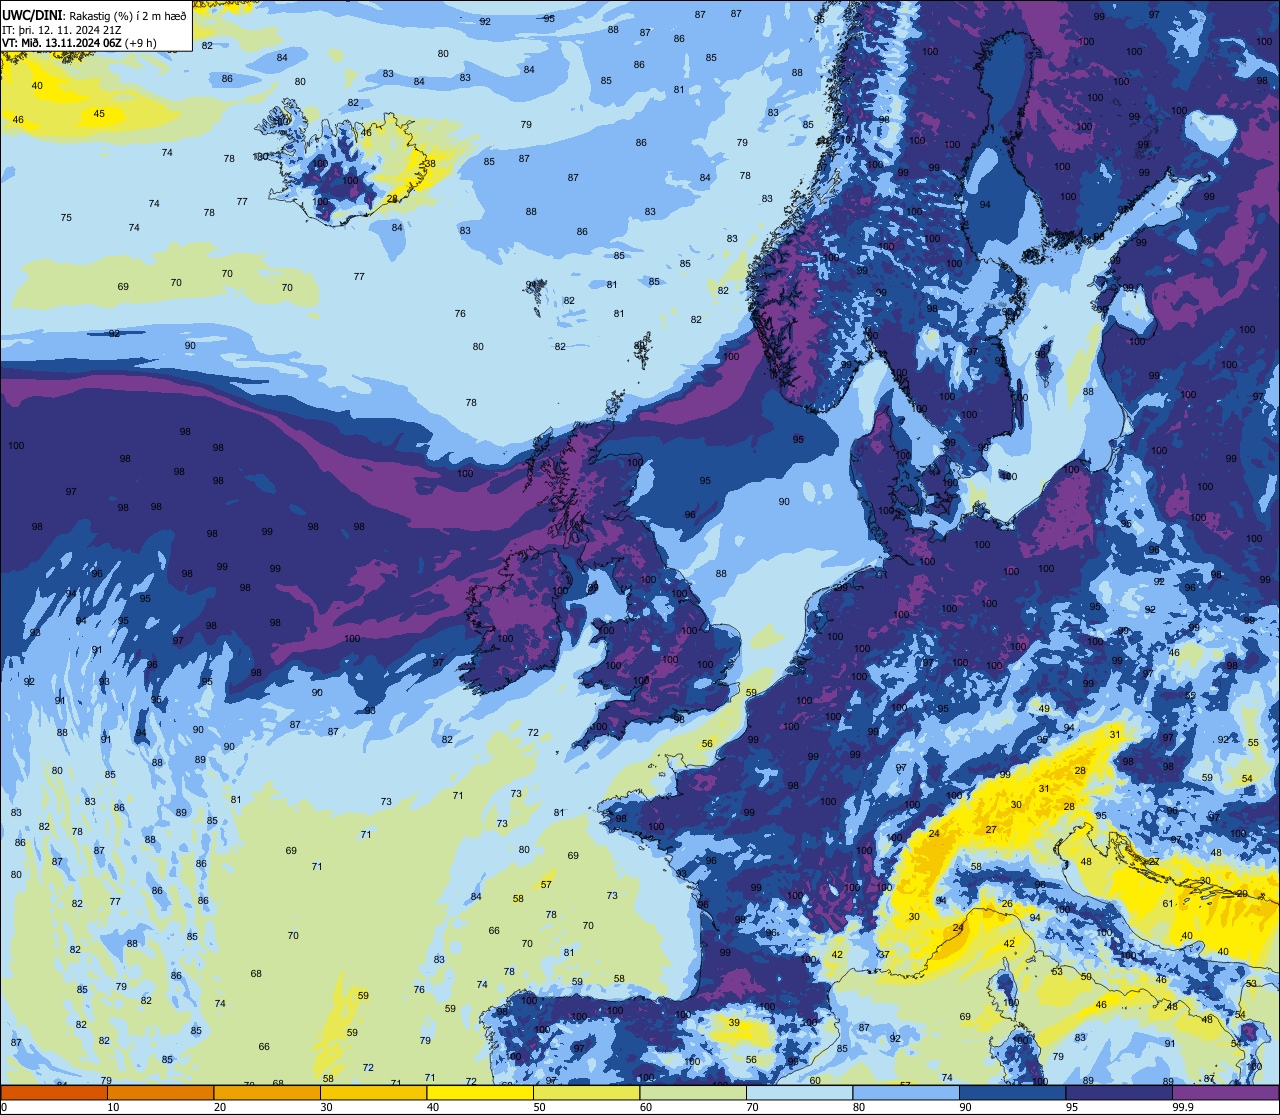1280x1115 pixels.
Task: Click the humidity value '61' on the map
Action: click(x=1168, y=904)
